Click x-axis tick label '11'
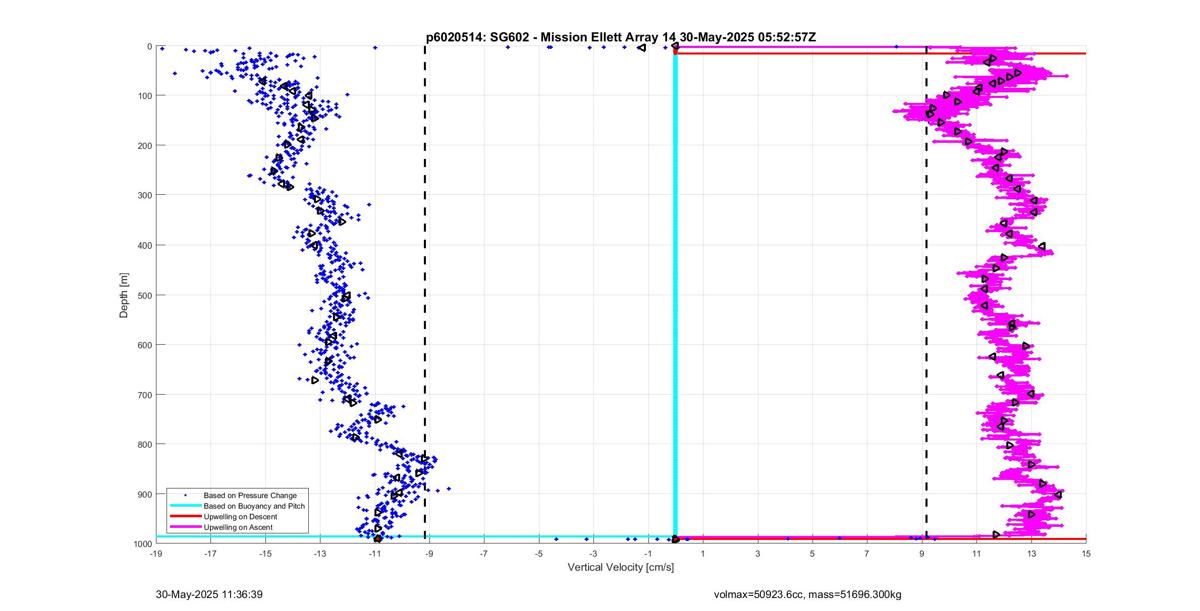The height and width of the screenshot is (611, 1200). tap(977, 553)
